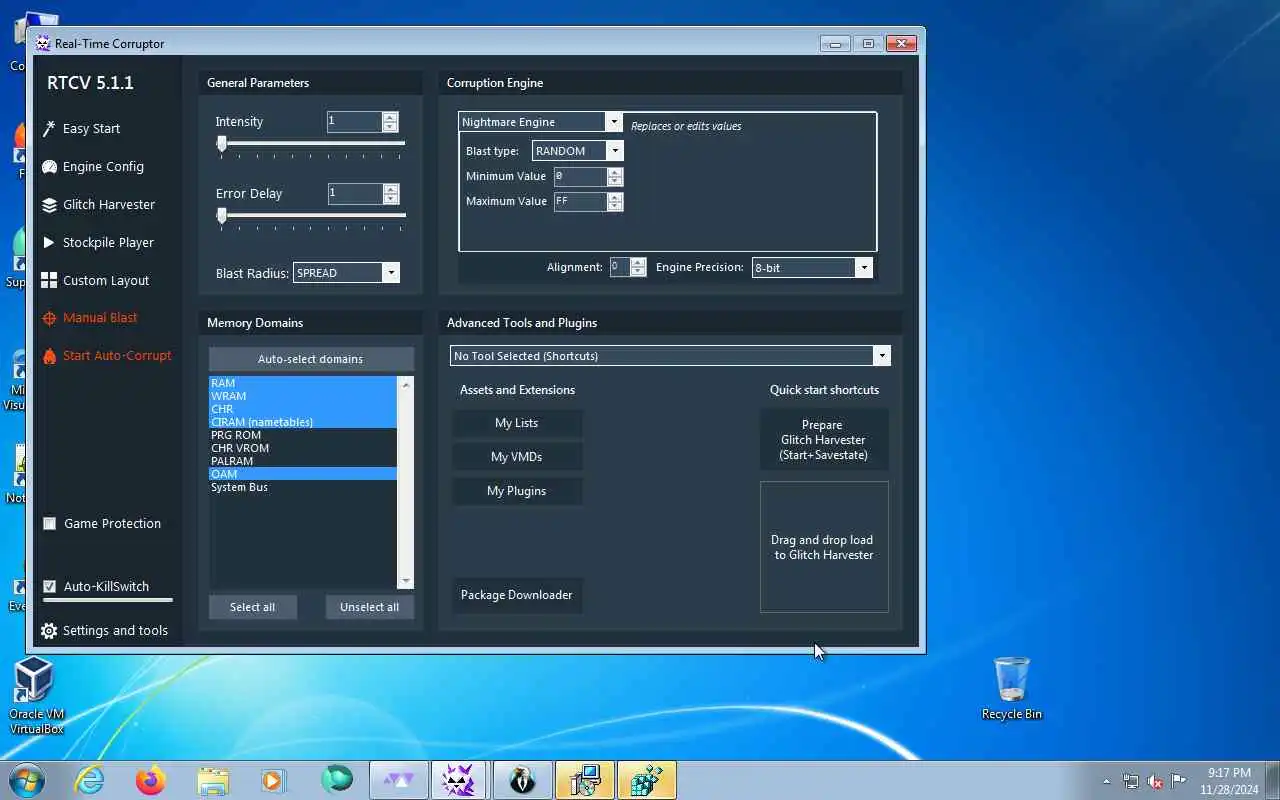This screenshot has width=1280, height=800.
Task: Deselect WRAM memory domain
Action: pos(303,396)
